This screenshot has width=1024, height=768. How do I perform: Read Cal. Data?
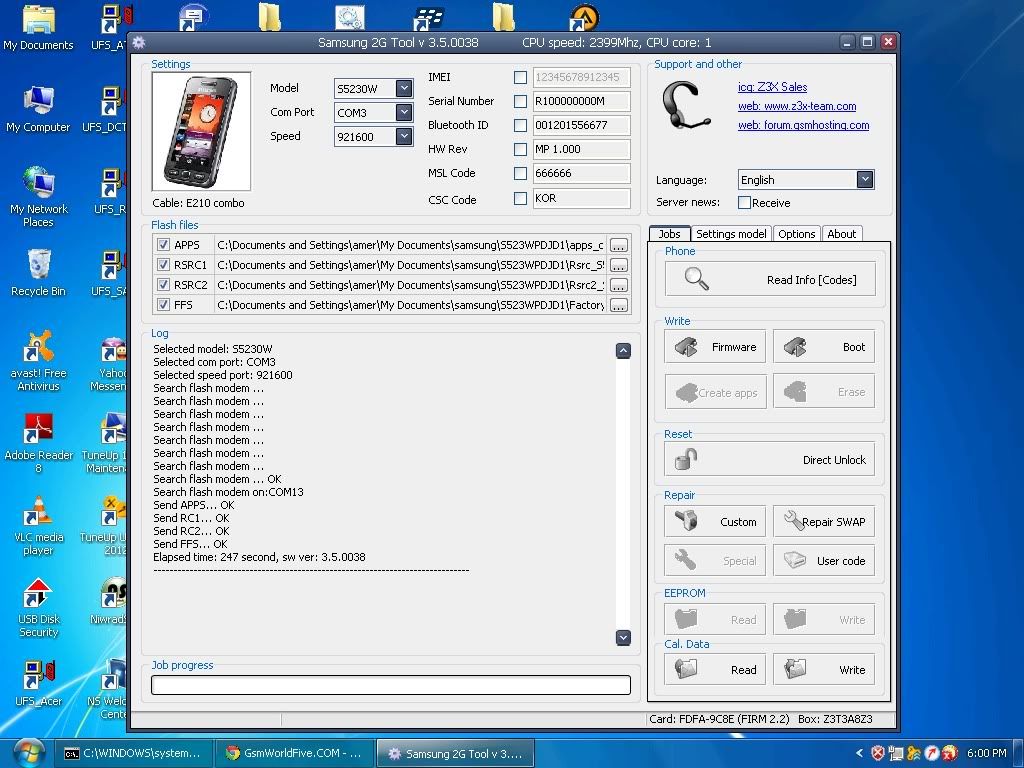pyautogui.click(x=715, y=669)
